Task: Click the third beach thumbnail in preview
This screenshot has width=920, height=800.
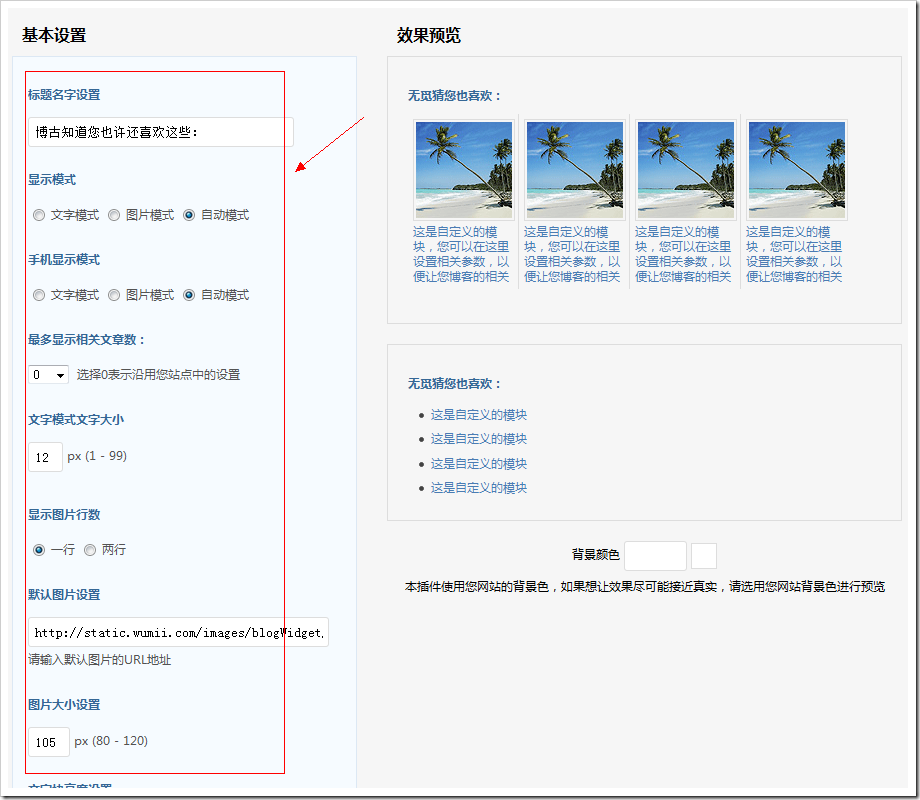Action: (x=686, y=170)
